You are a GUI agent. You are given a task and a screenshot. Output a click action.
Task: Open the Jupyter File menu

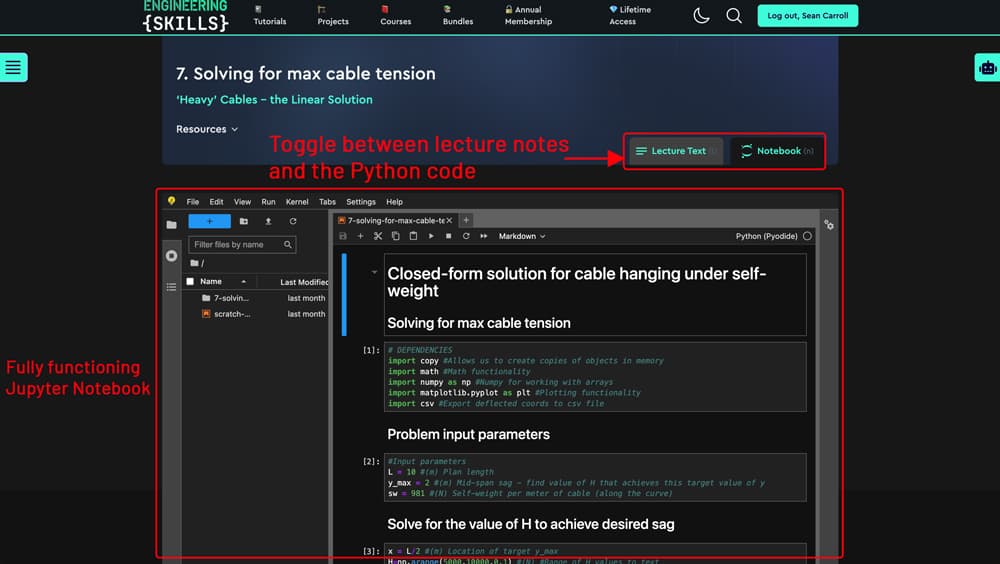(193, 202)
